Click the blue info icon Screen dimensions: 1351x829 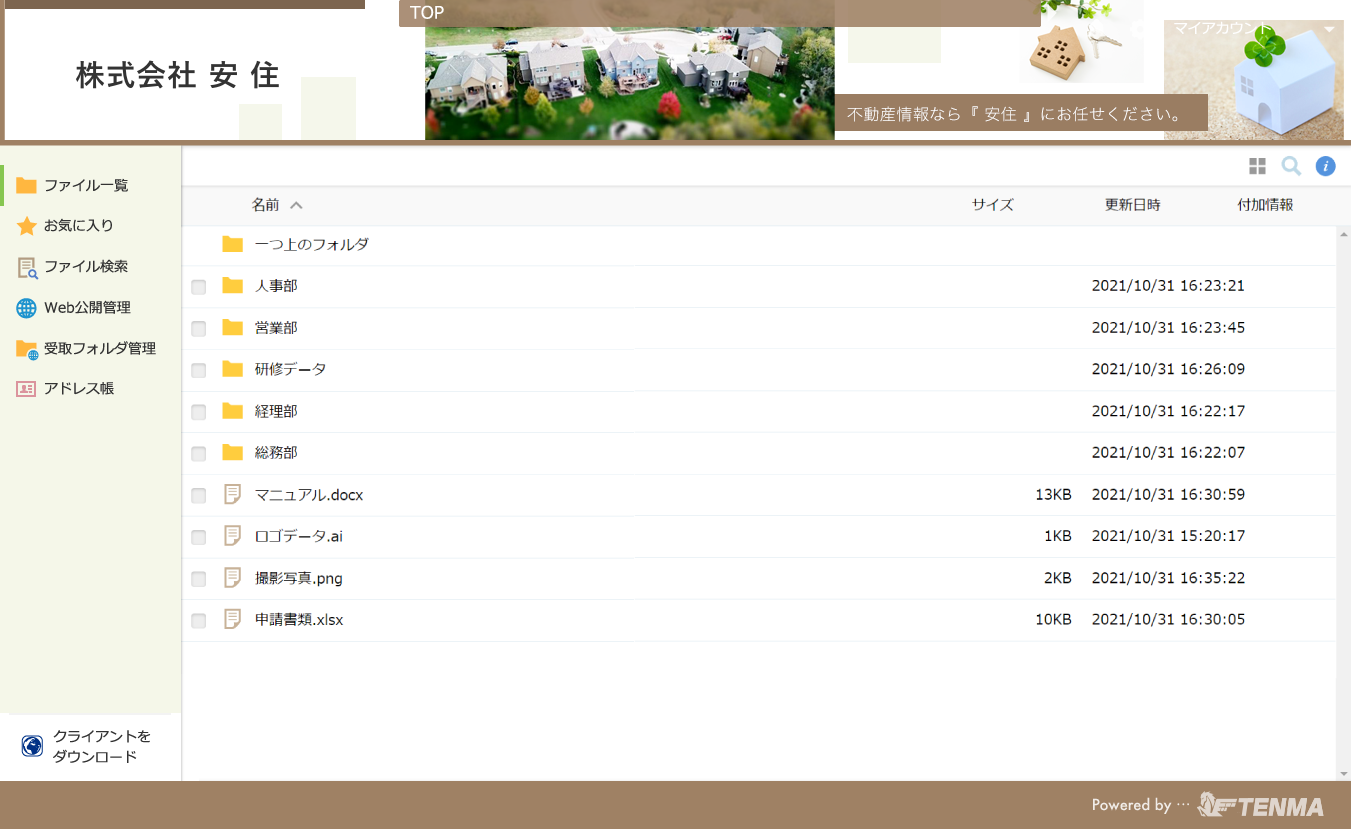pyautogui.click(x=1325, y=166)
